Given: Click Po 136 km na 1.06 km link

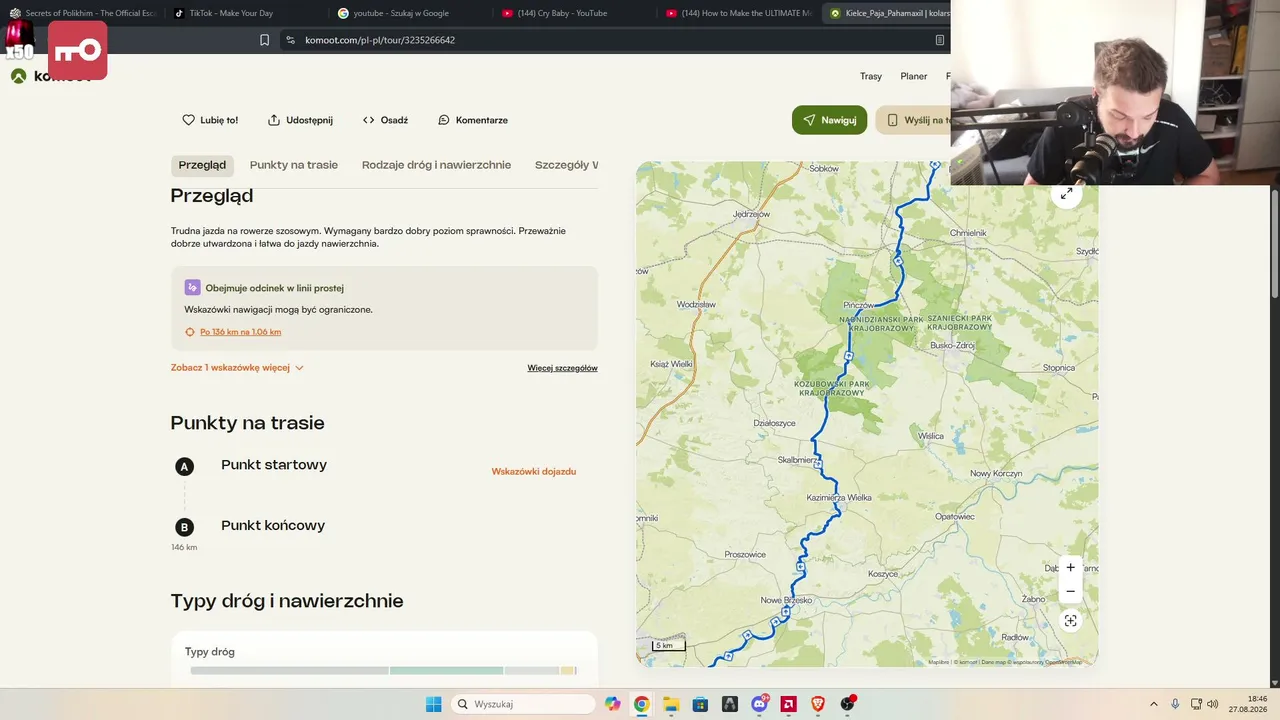Looking at the screenshot, I should (x=240, y=332).
